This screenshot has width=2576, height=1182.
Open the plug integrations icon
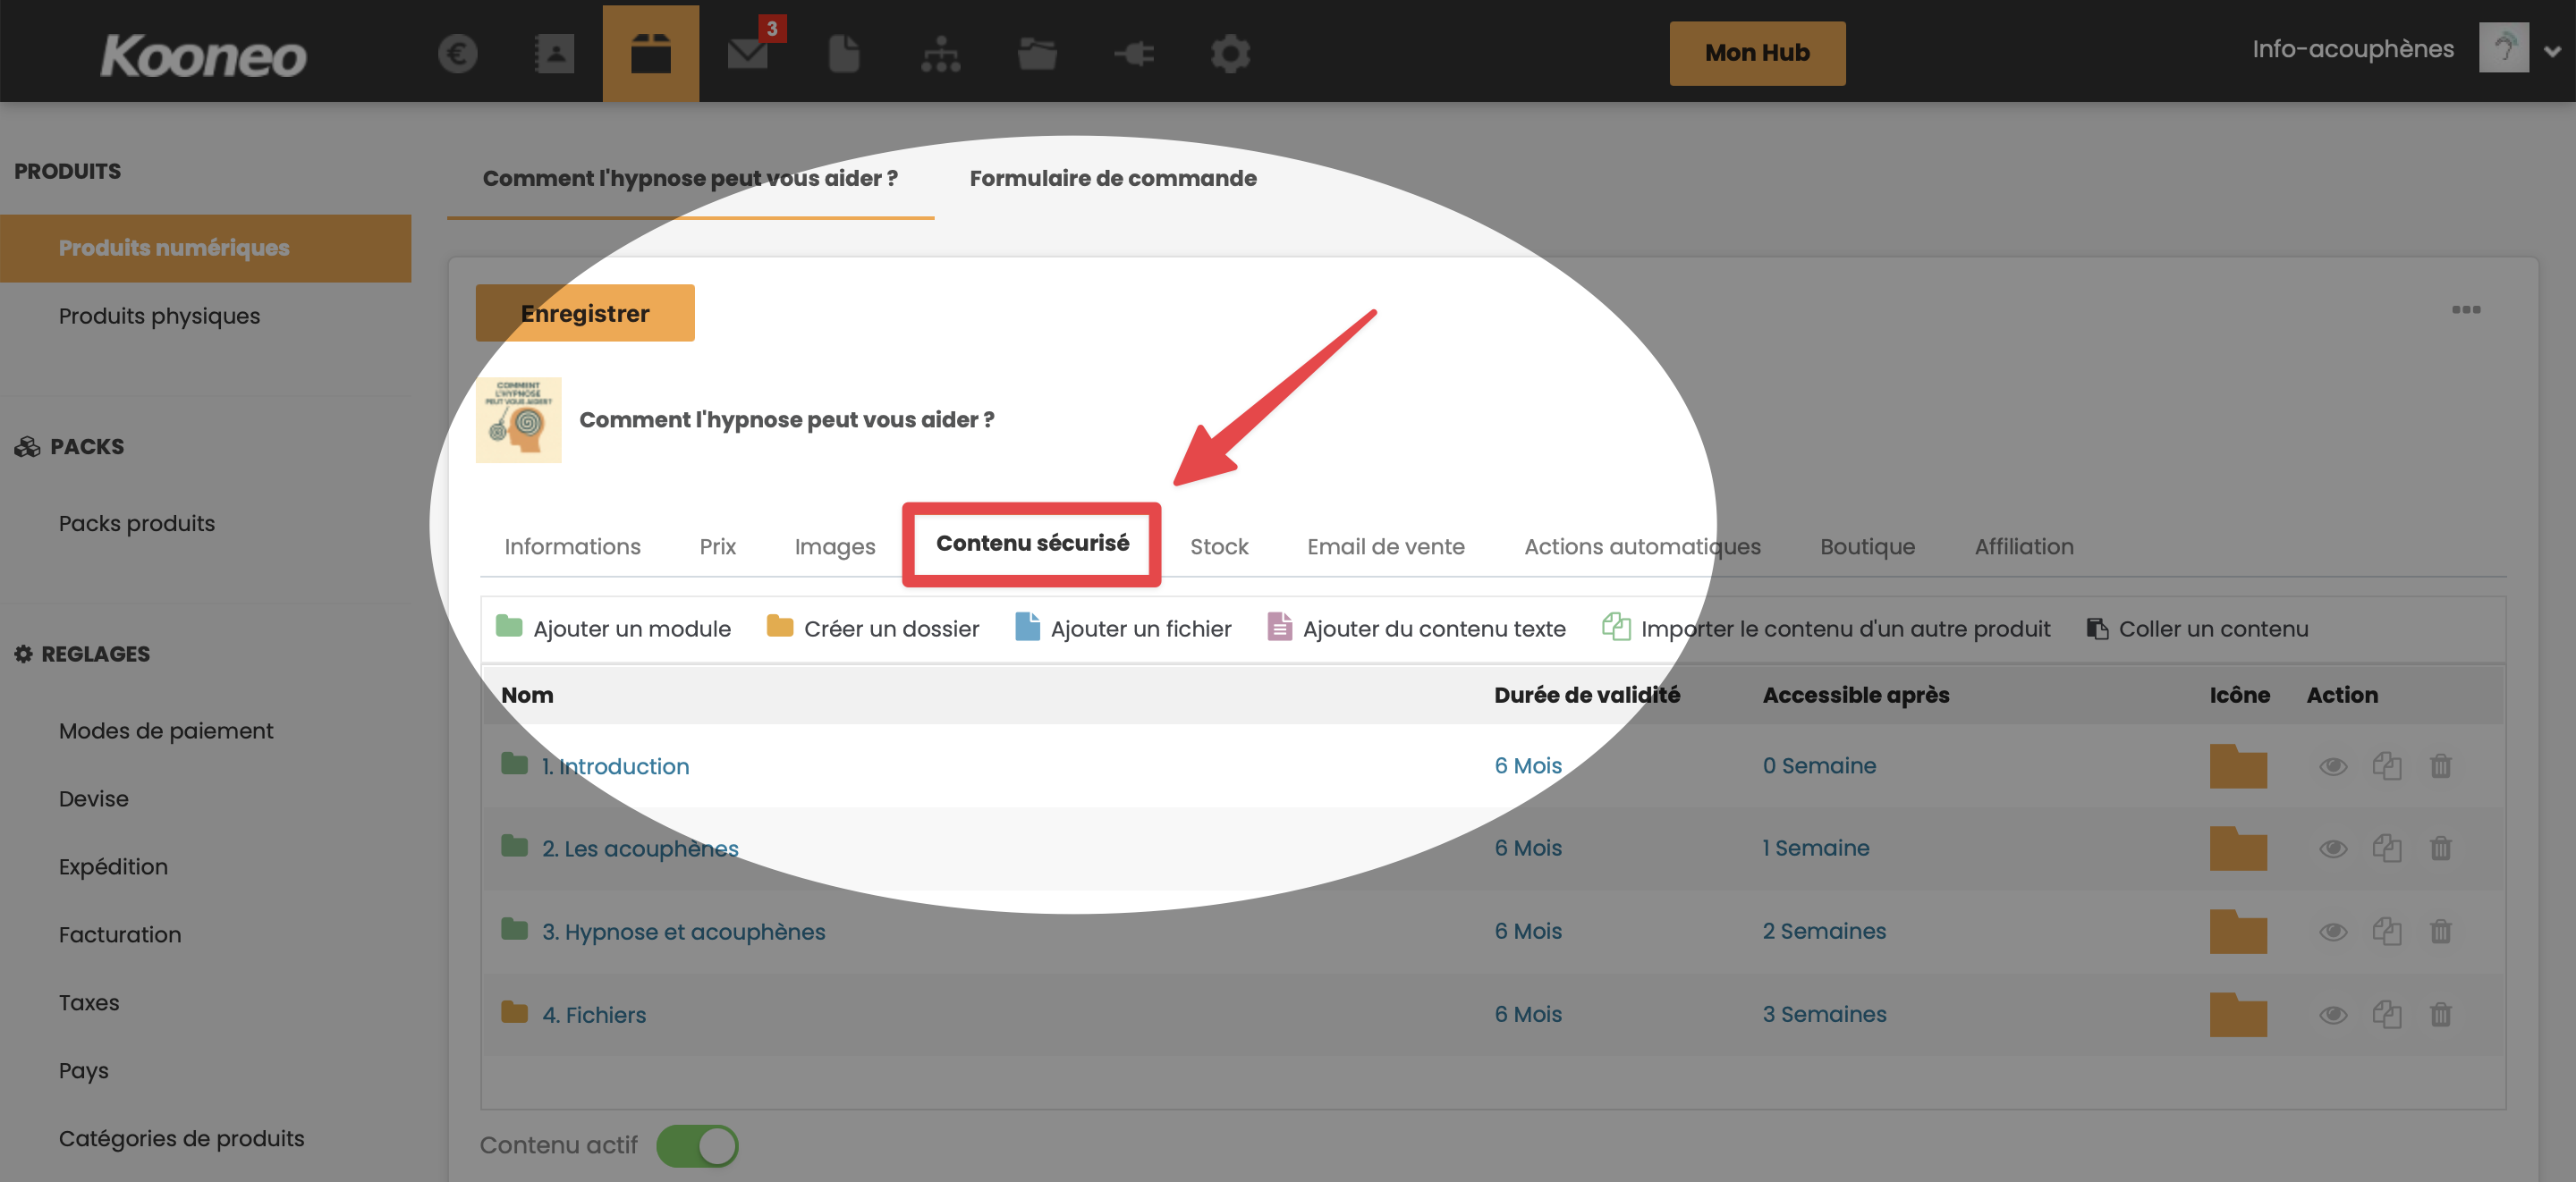pos(1134,53)
